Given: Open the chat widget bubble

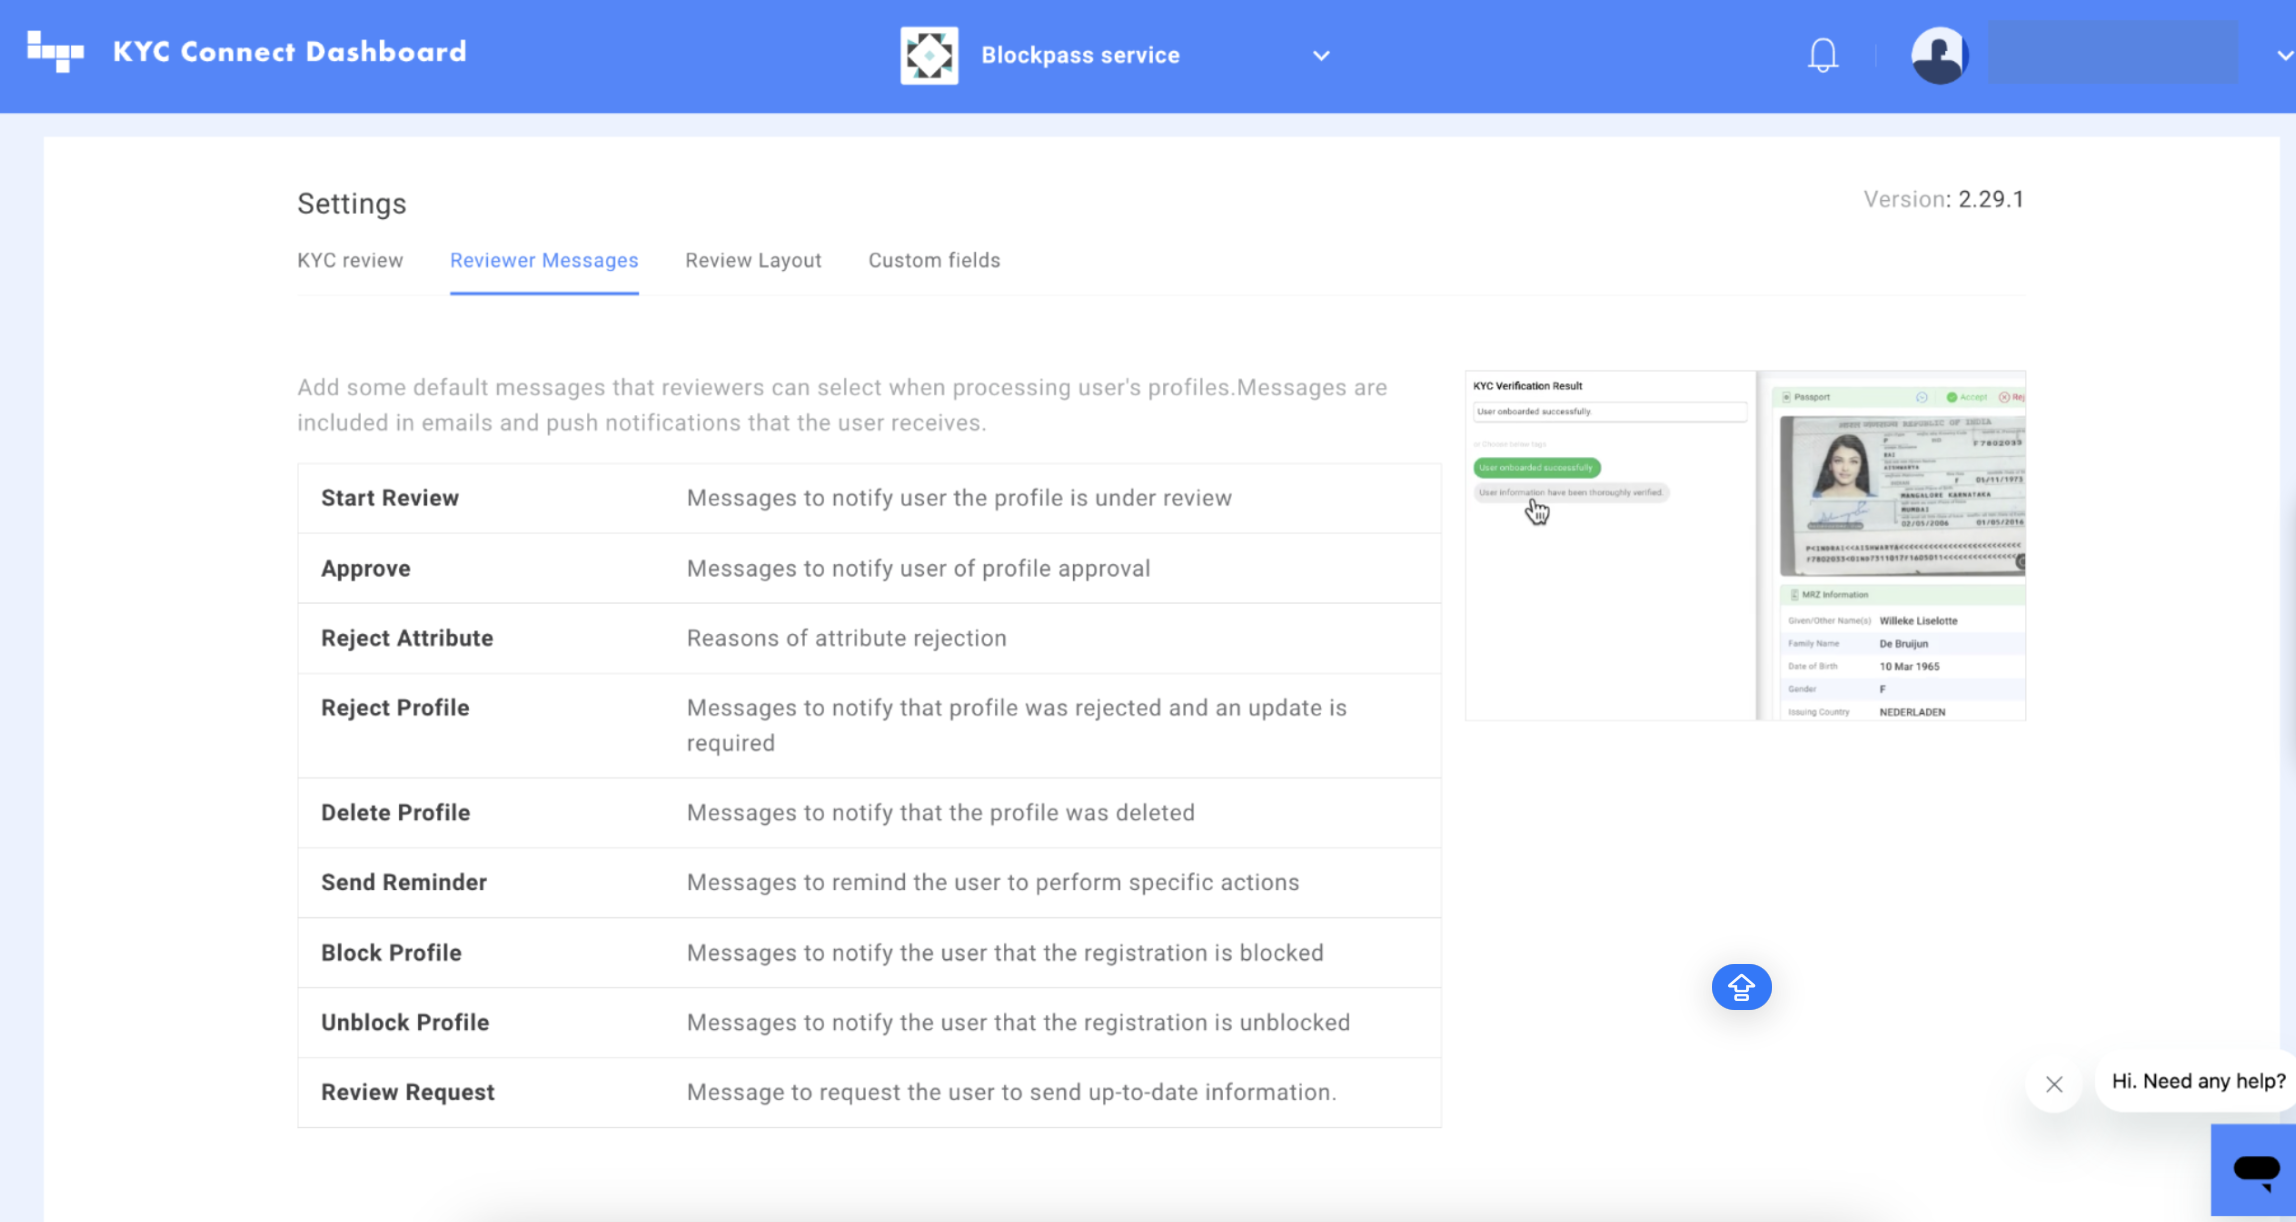Looking at the screenshot, I should [x=2254, y=1169].
